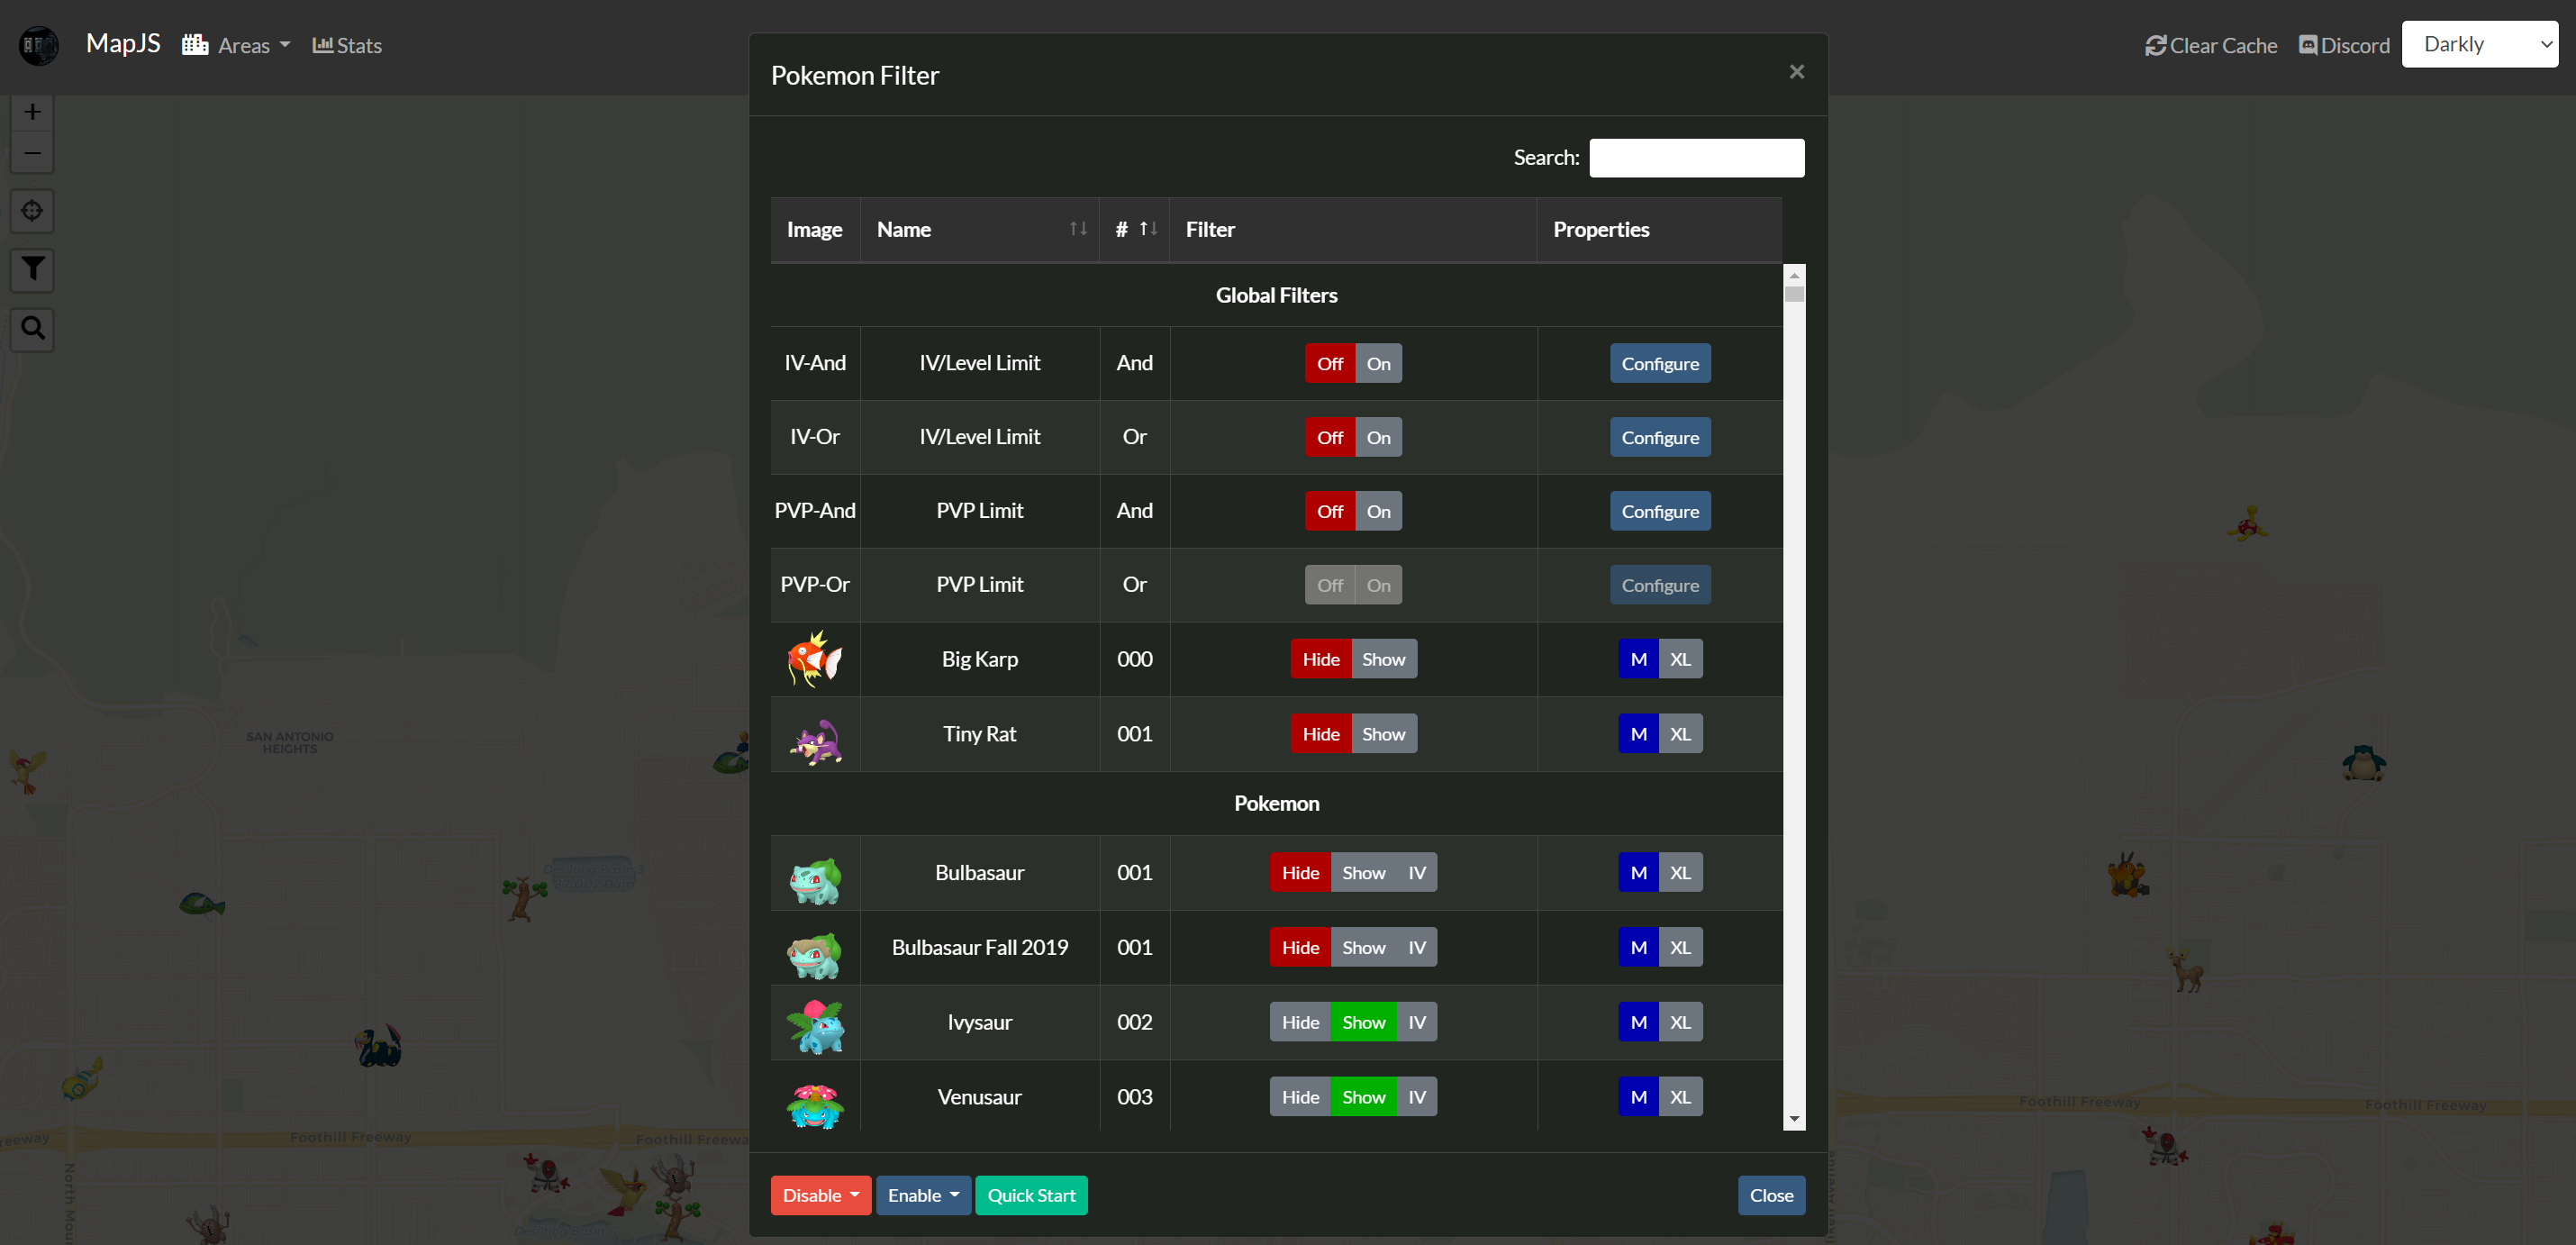2576x1245 pixels.
Task: Open the Enable dropdown
Action: coord(922,1195)
